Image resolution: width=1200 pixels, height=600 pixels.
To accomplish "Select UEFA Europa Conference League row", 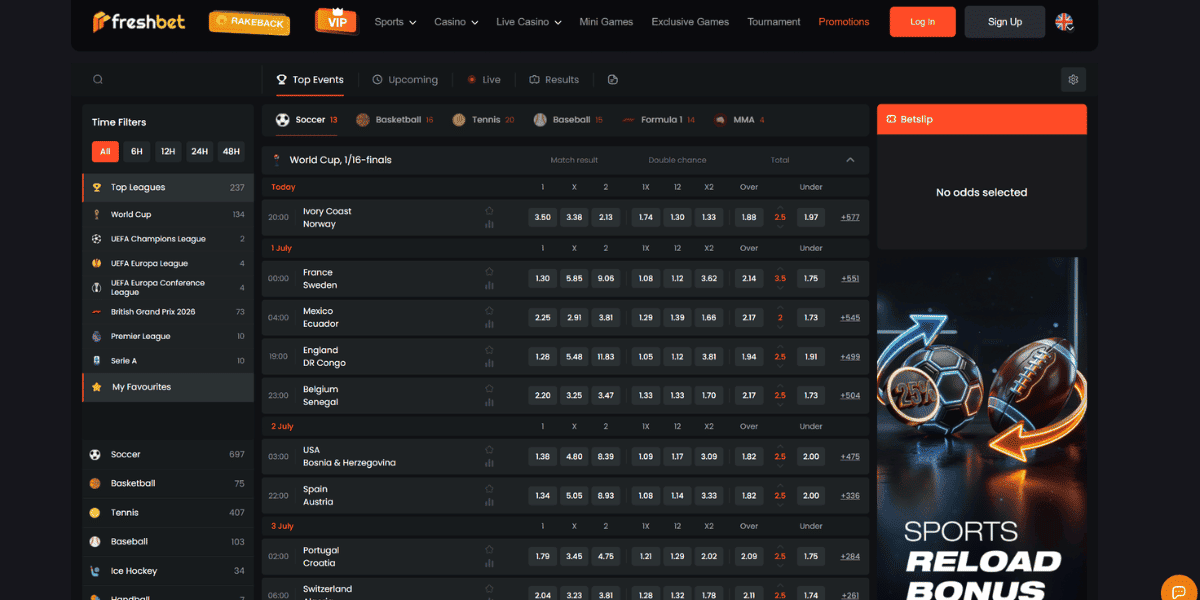I will [x=168, y=287].
